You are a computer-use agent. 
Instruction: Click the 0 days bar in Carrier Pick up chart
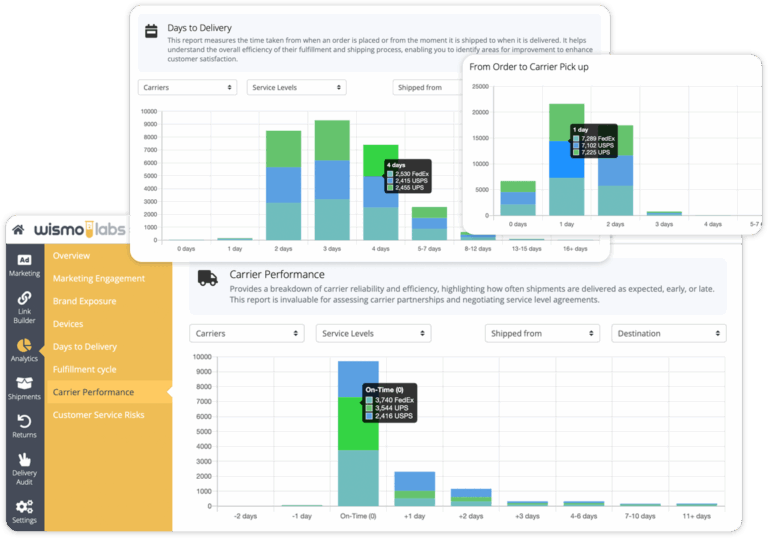[518, 198]
